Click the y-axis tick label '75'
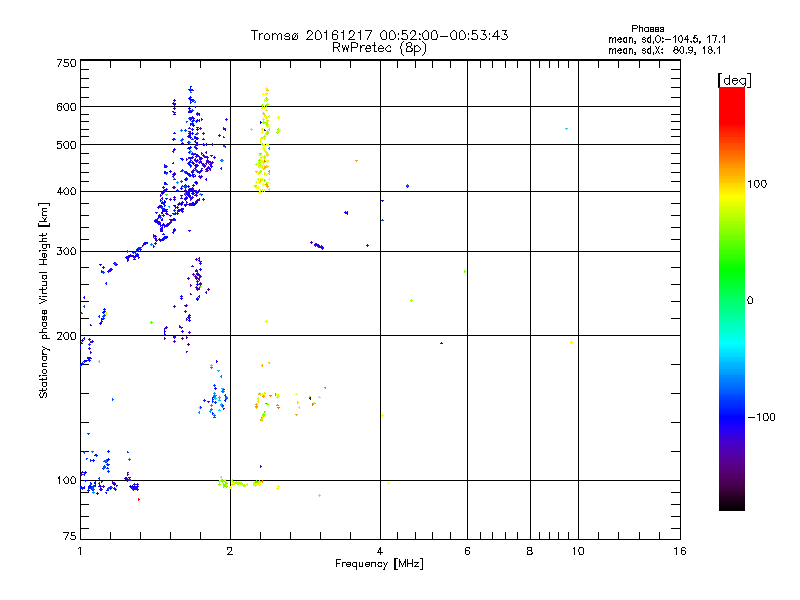Screen dimensions: 800x600 point(70,536)
